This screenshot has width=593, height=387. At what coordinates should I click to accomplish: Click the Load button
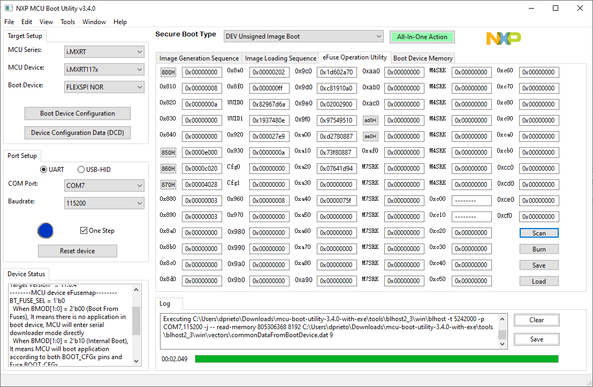(539, 281)
